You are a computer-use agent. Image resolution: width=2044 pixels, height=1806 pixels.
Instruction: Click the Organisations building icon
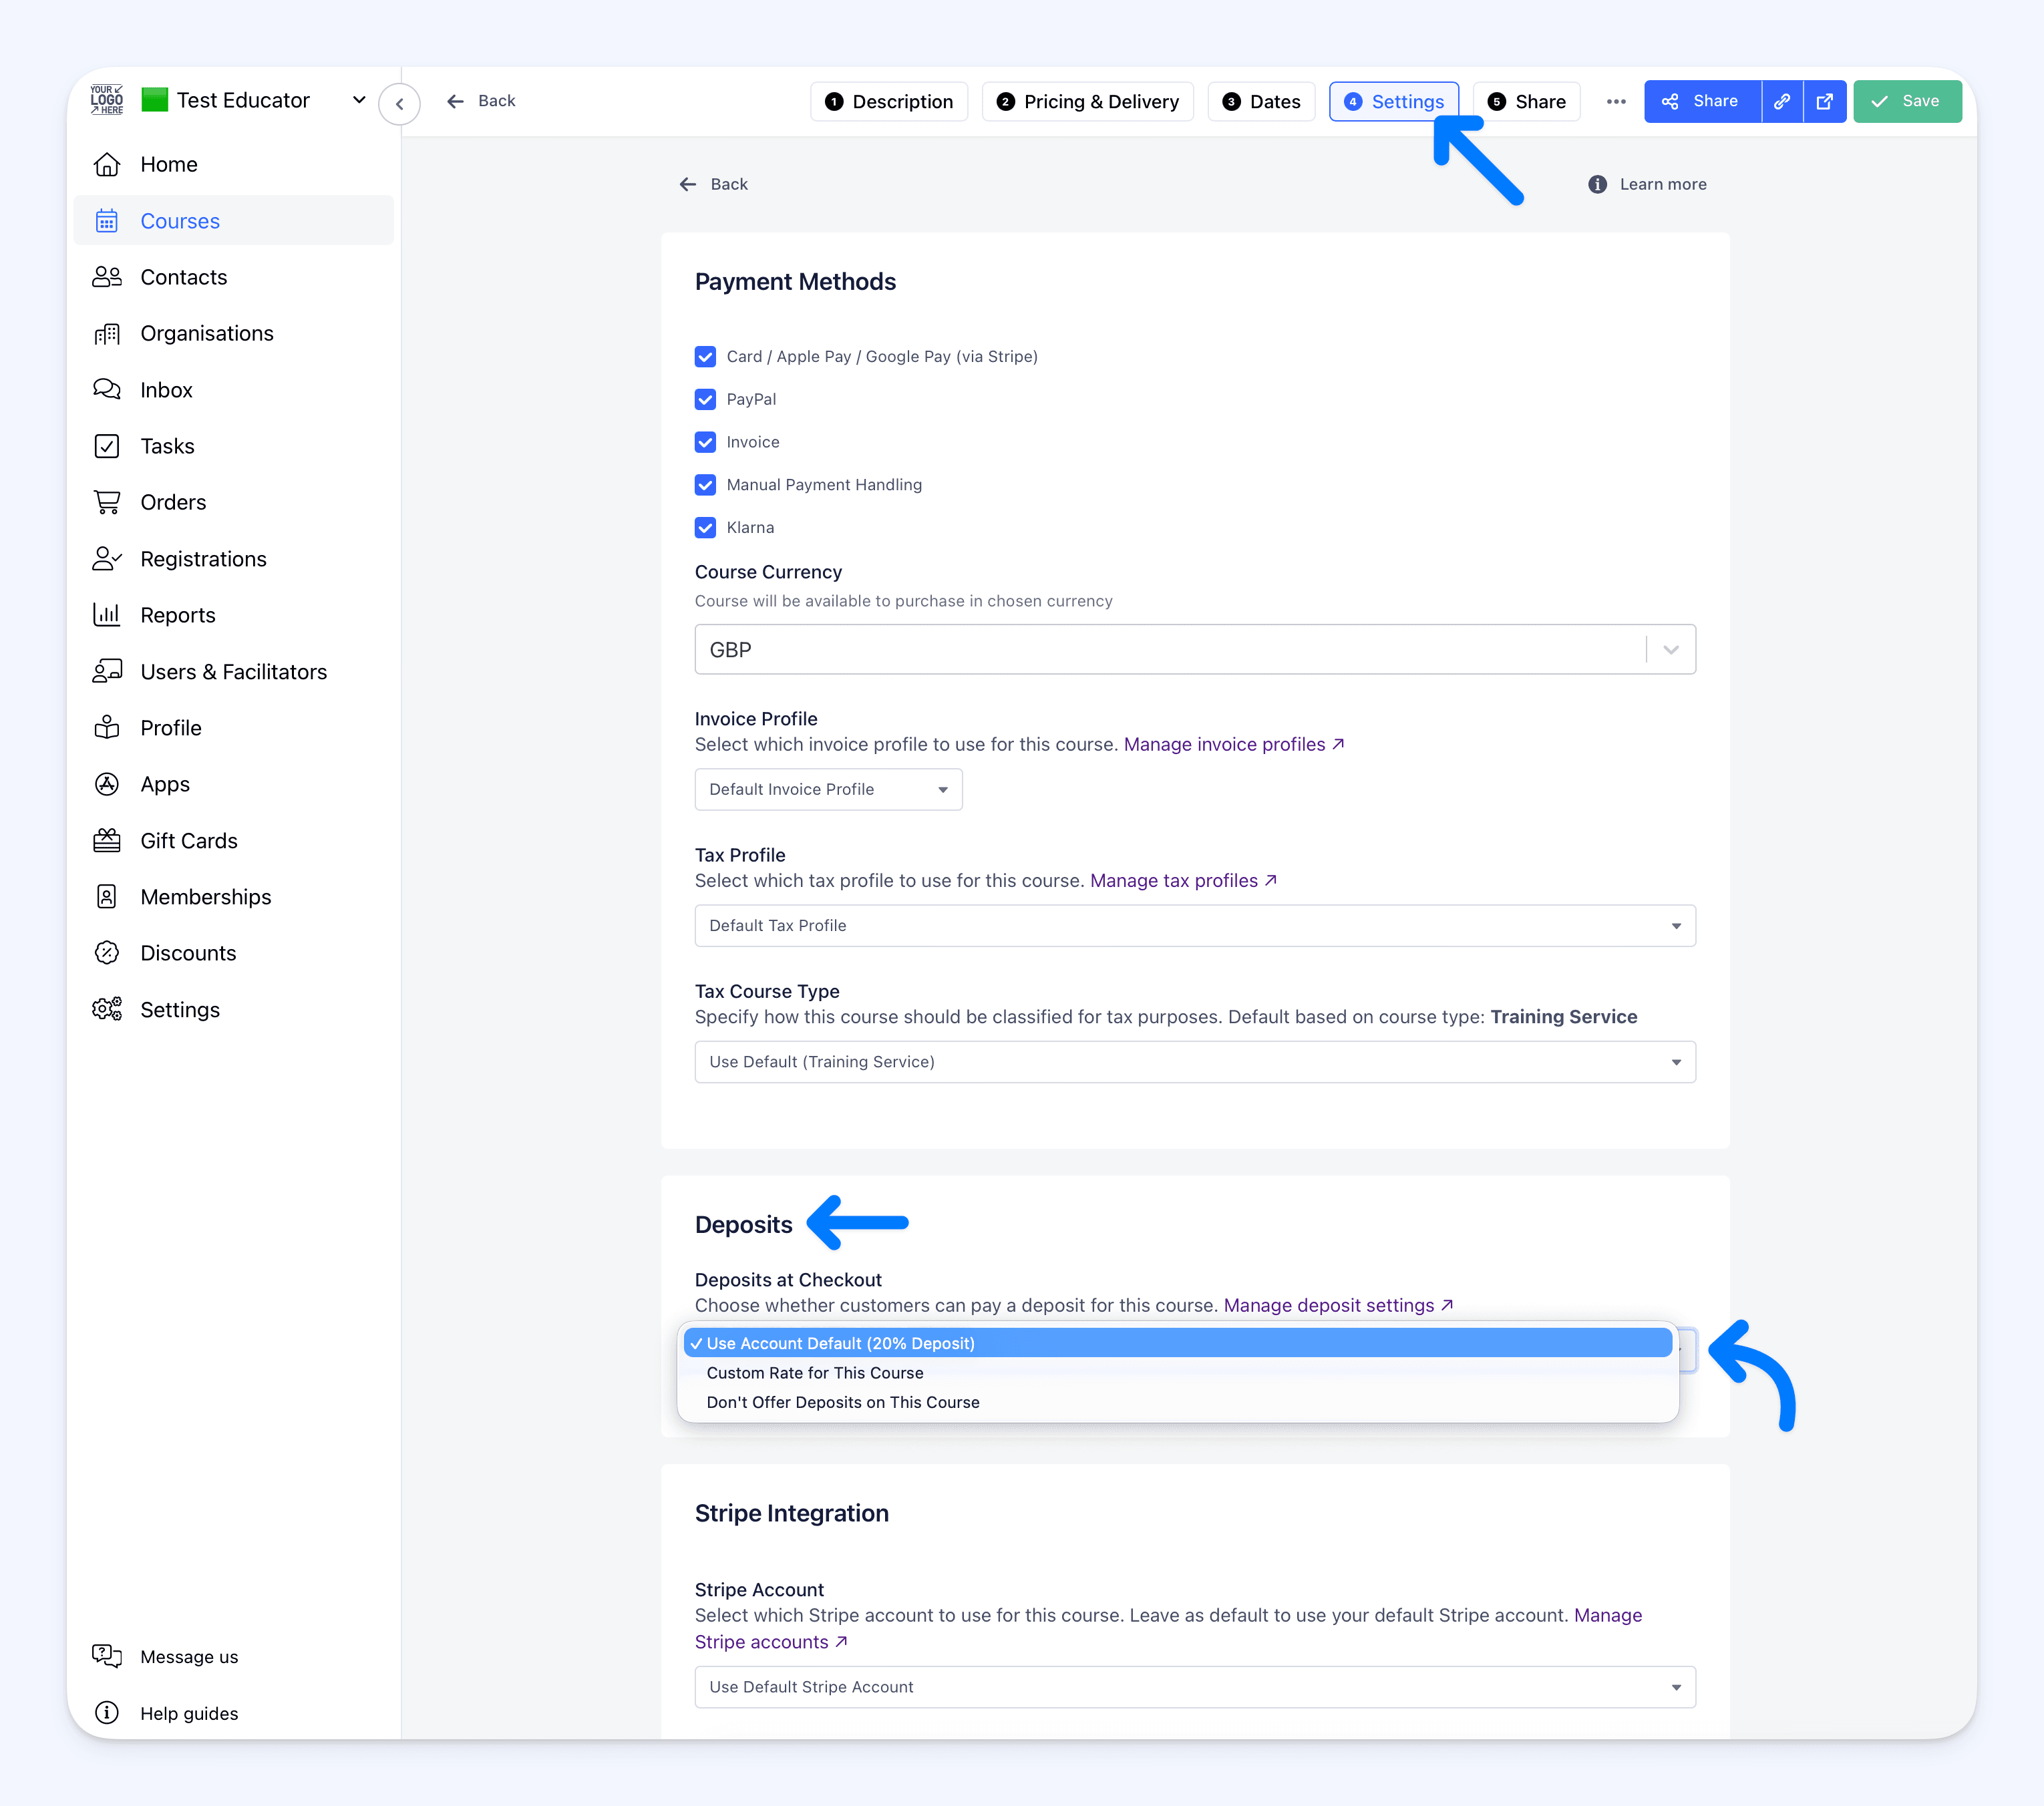coord(107,333)
